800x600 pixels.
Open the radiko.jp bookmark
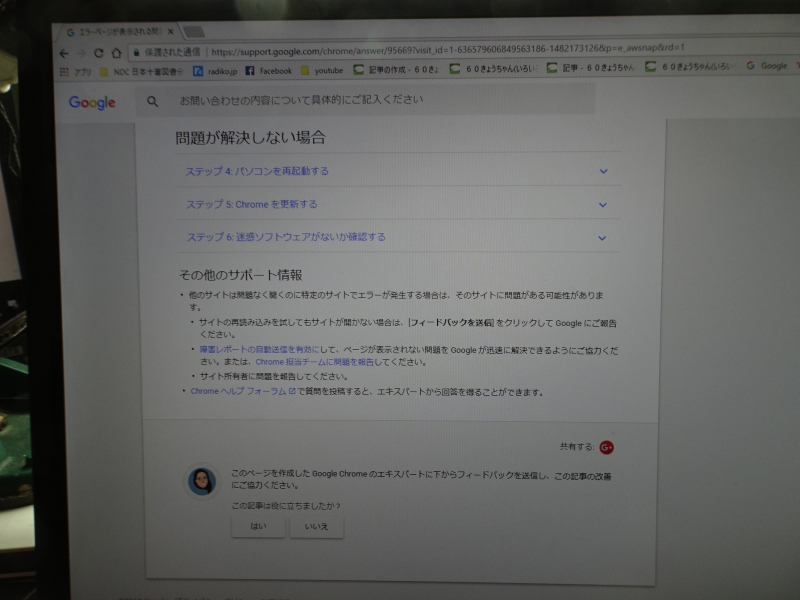[215, 71]
